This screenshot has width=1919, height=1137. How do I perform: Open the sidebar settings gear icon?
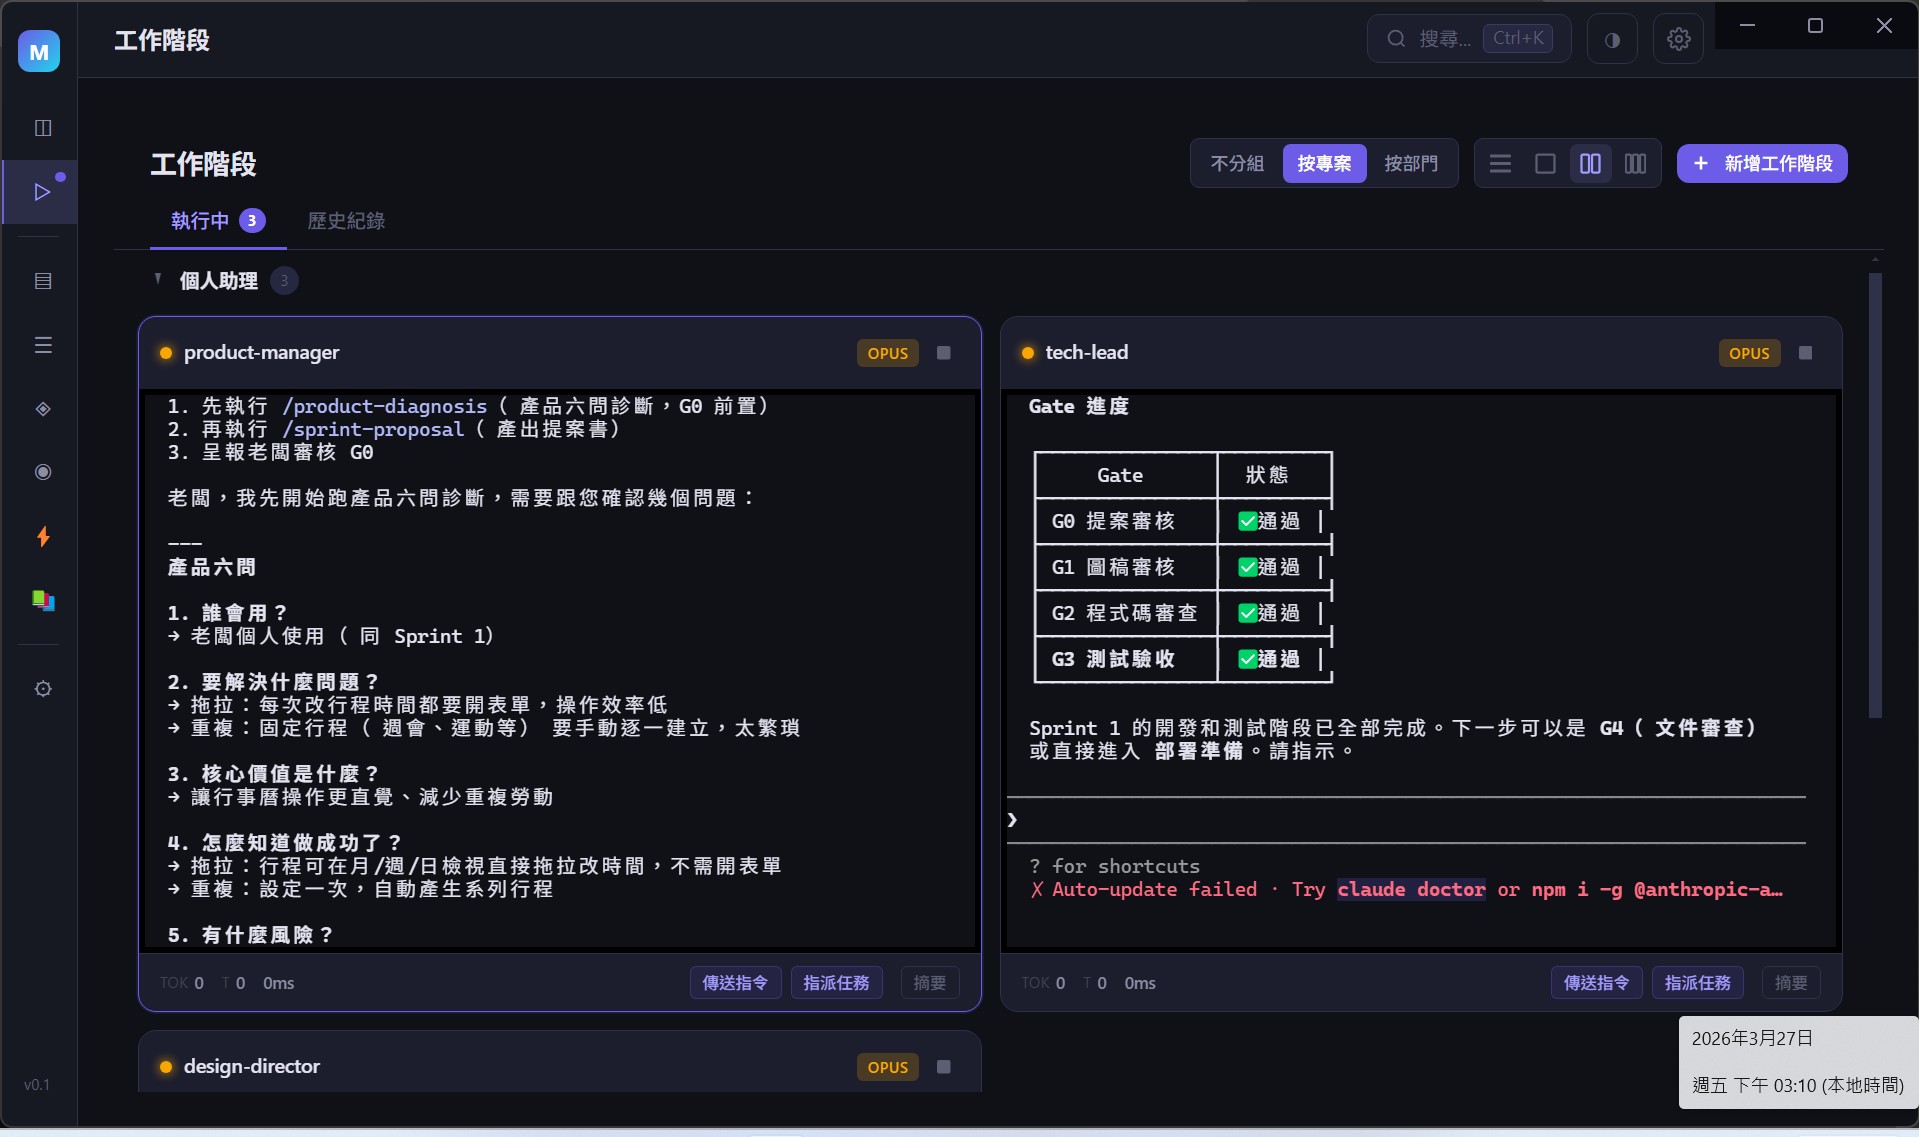coord(43,689)
